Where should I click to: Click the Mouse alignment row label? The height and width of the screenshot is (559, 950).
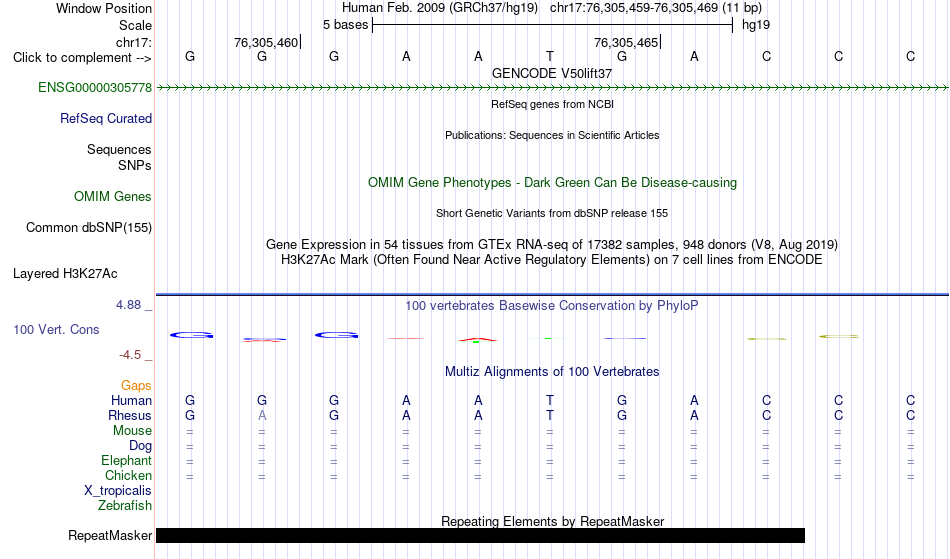pos(132,431)
